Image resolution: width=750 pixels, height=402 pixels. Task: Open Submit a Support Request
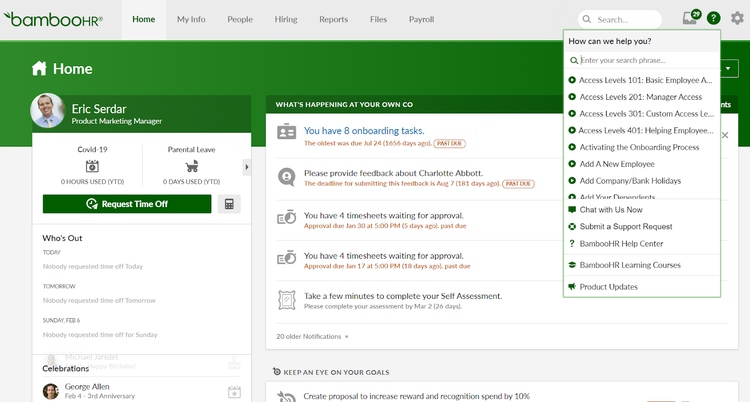pyautogui.click(x=625, y=227)
